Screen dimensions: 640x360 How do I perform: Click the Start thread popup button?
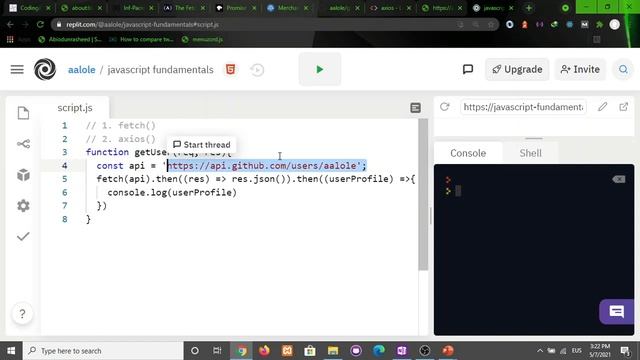point(202,145)
